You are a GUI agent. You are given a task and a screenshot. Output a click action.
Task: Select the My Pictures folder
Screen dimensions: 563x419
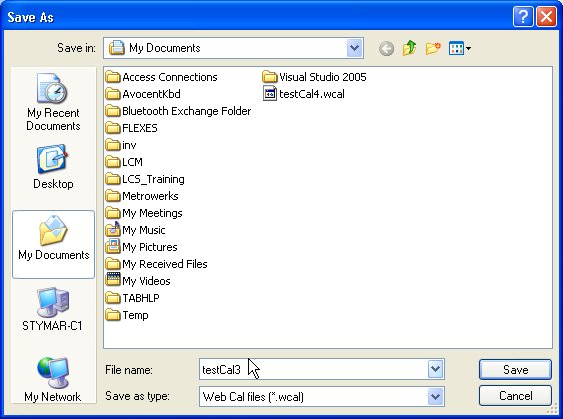click(141, 247)
